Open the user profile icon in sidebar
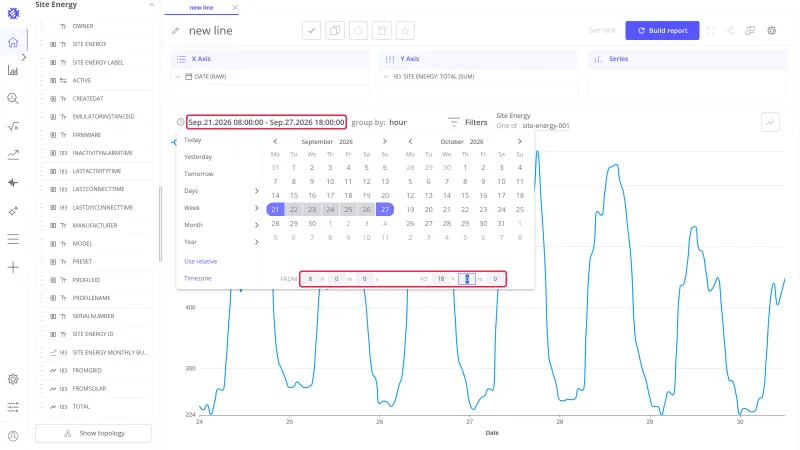Viewport: 800px width, 450px height. [13, 436]
